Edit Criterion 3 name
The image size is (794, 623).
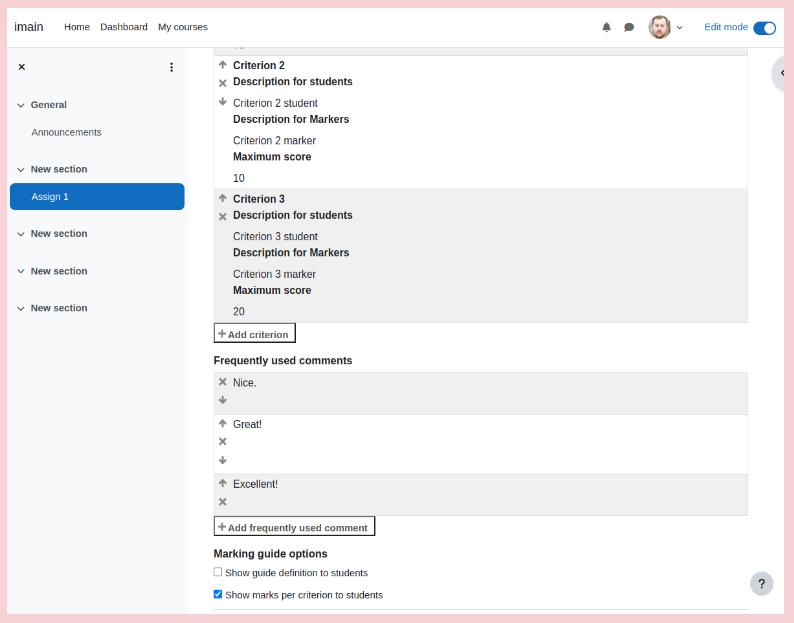point(259,199)
